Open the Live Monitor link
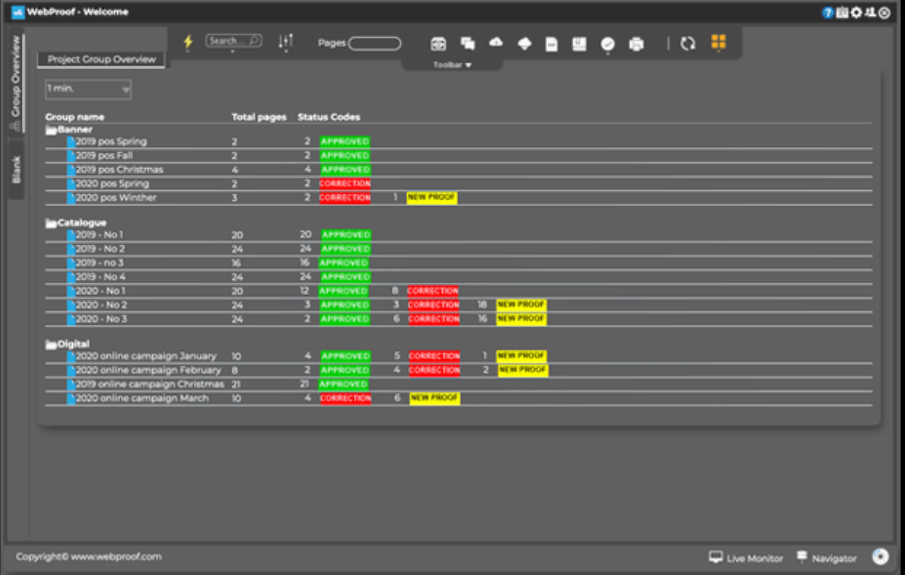 tap(755, 558)
